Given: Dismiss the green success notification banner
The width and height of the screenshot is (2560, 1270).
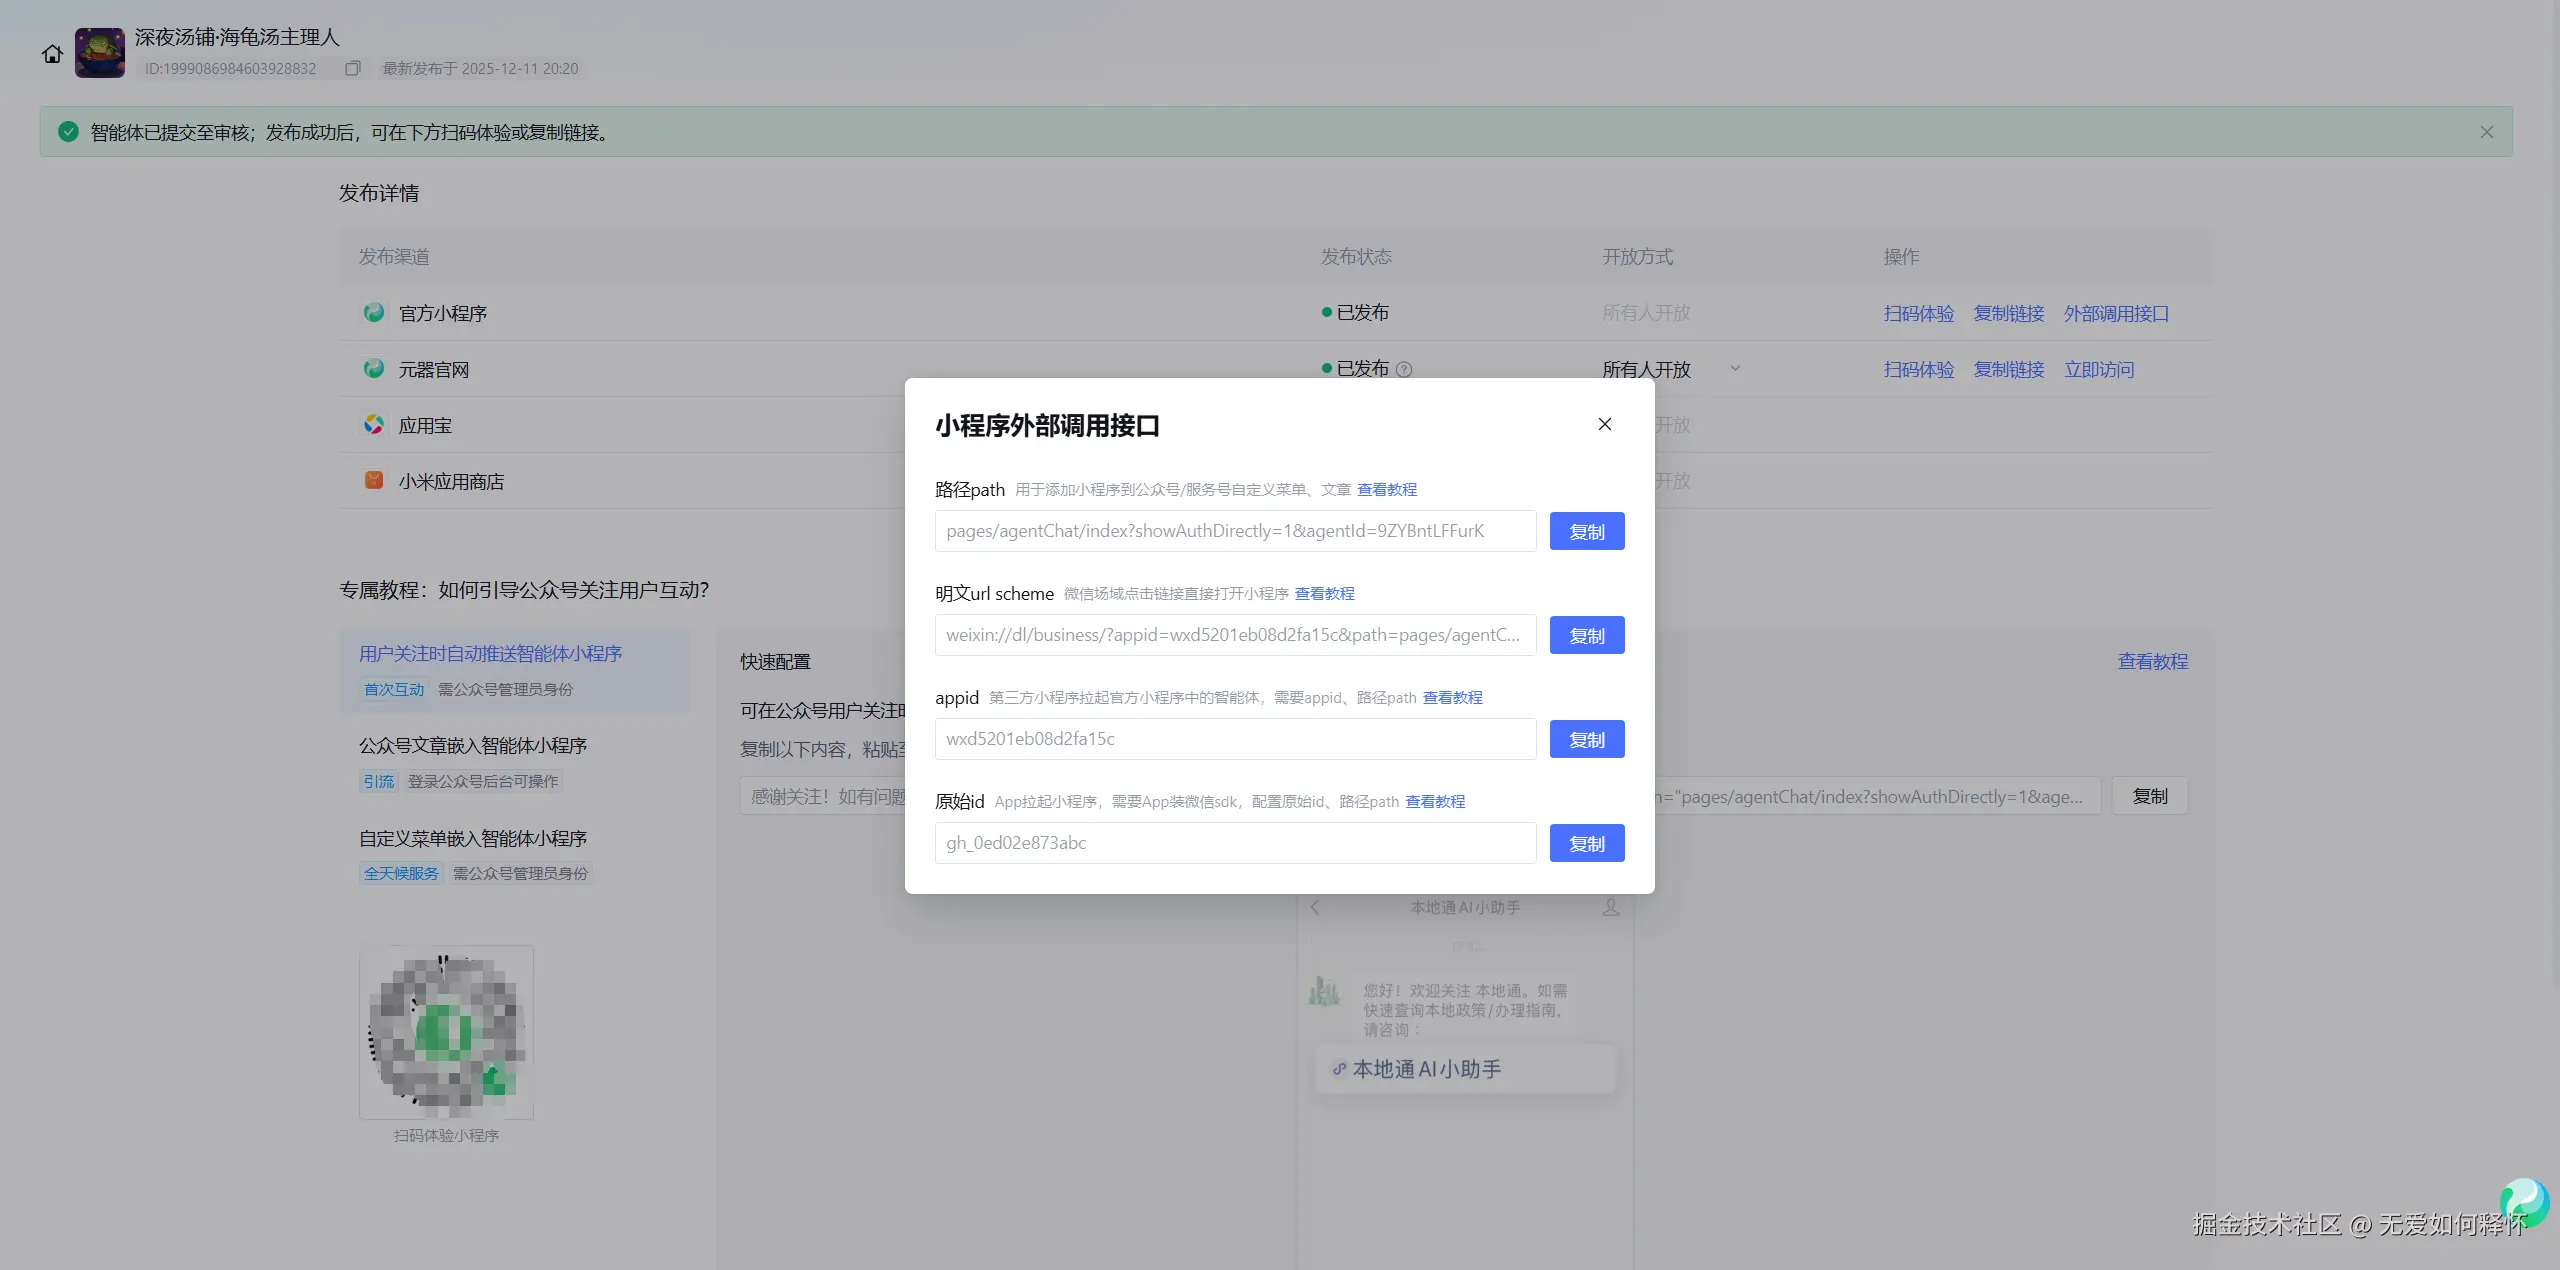Looking at the screenshot, I should [2486, 132].
